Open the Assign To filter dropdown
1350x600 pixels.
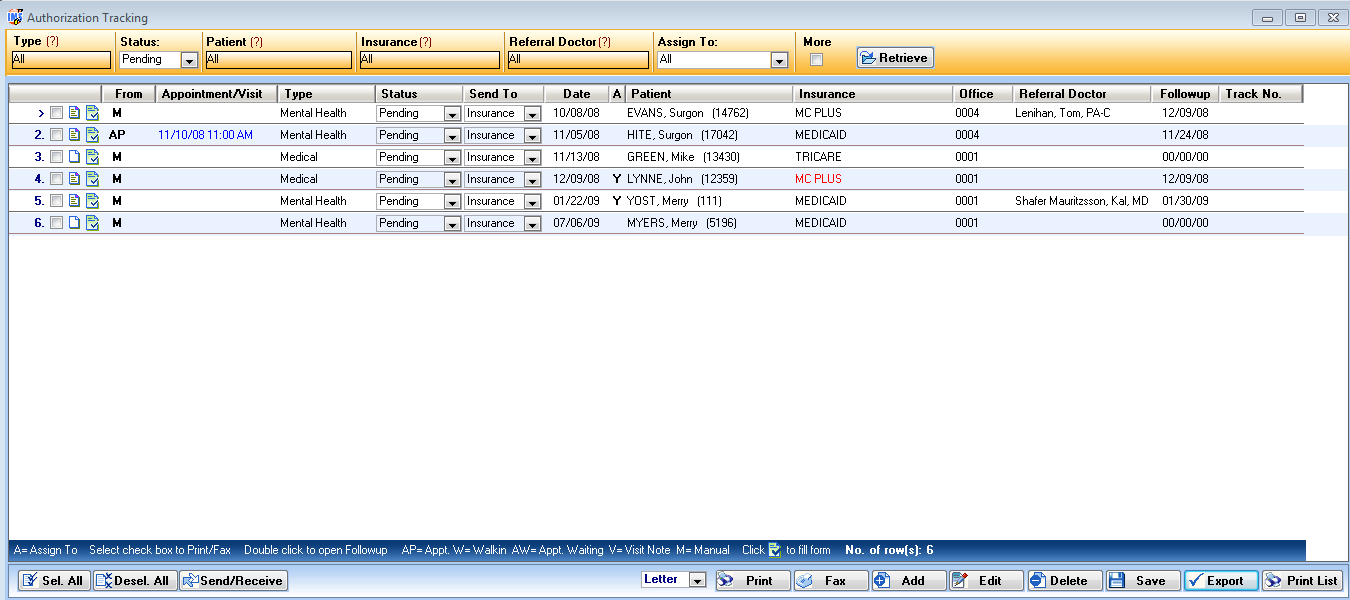[x=779, y=60]
